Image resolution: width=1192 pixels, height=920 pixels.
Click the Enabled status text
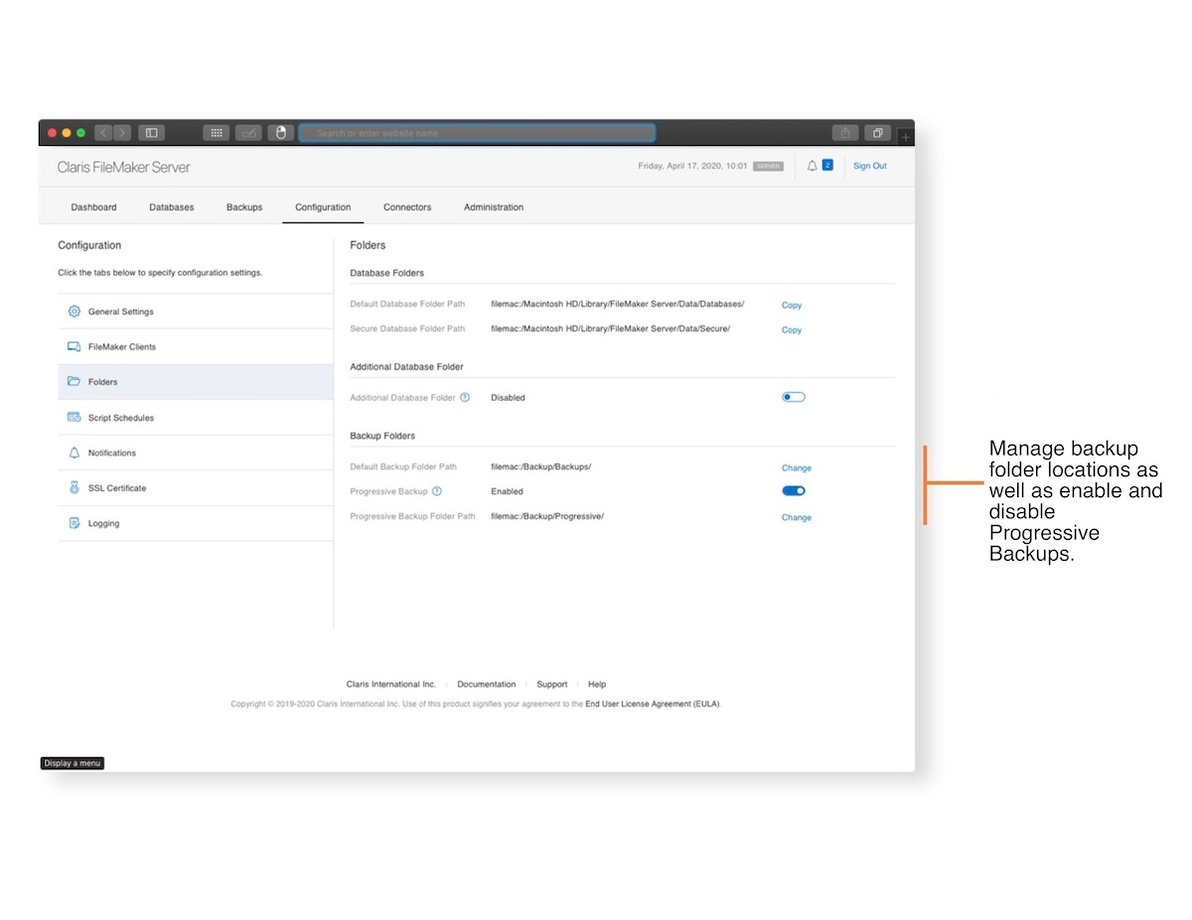[x=506, y=491]
